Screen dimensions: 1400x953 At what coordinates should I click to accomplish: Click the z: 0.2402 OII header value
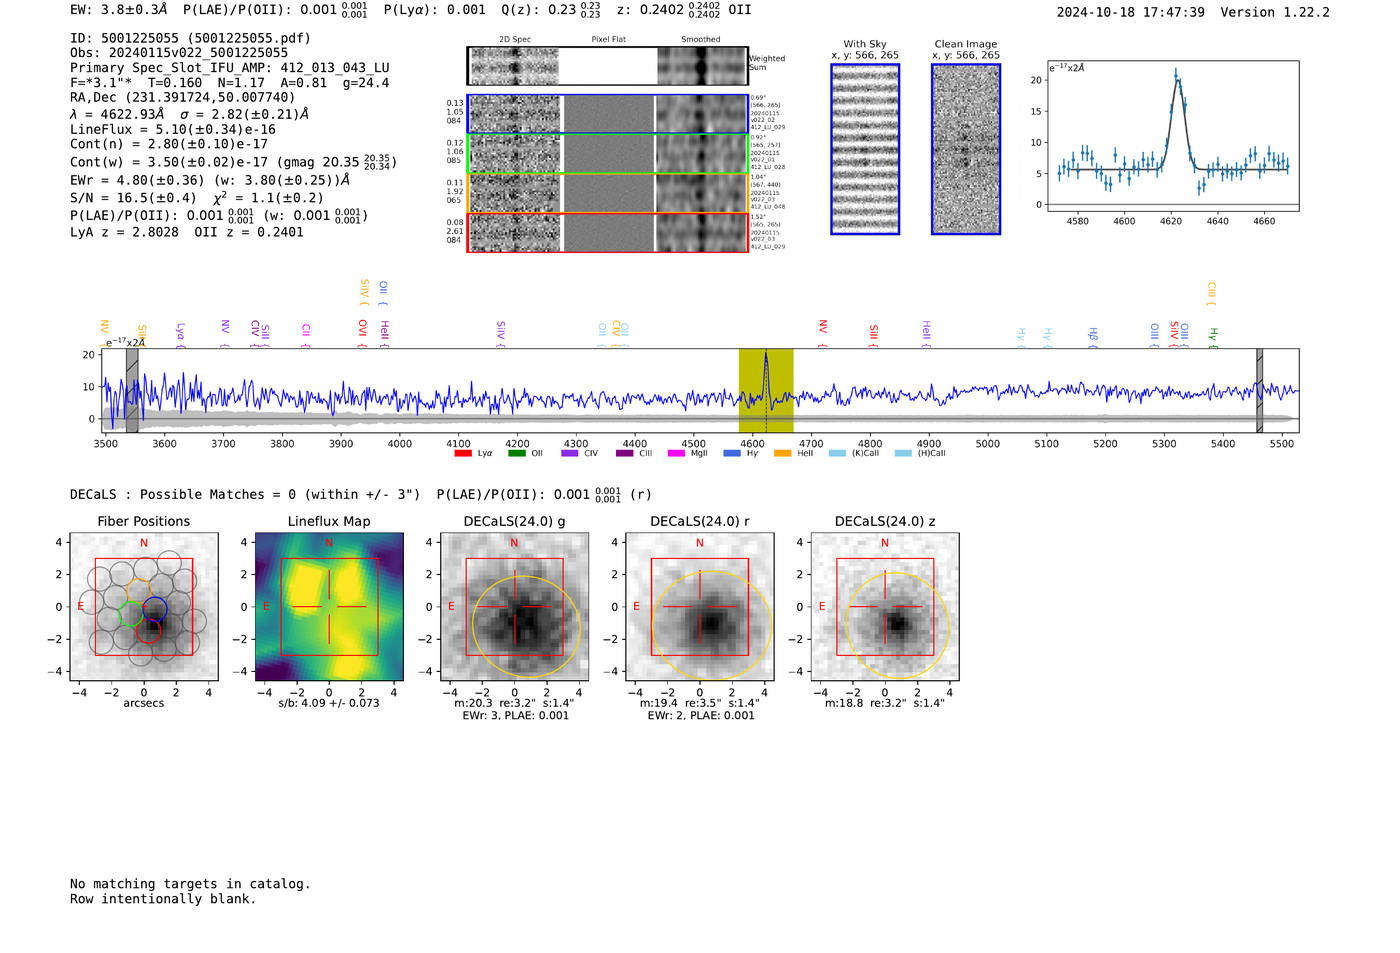(684, 9)
